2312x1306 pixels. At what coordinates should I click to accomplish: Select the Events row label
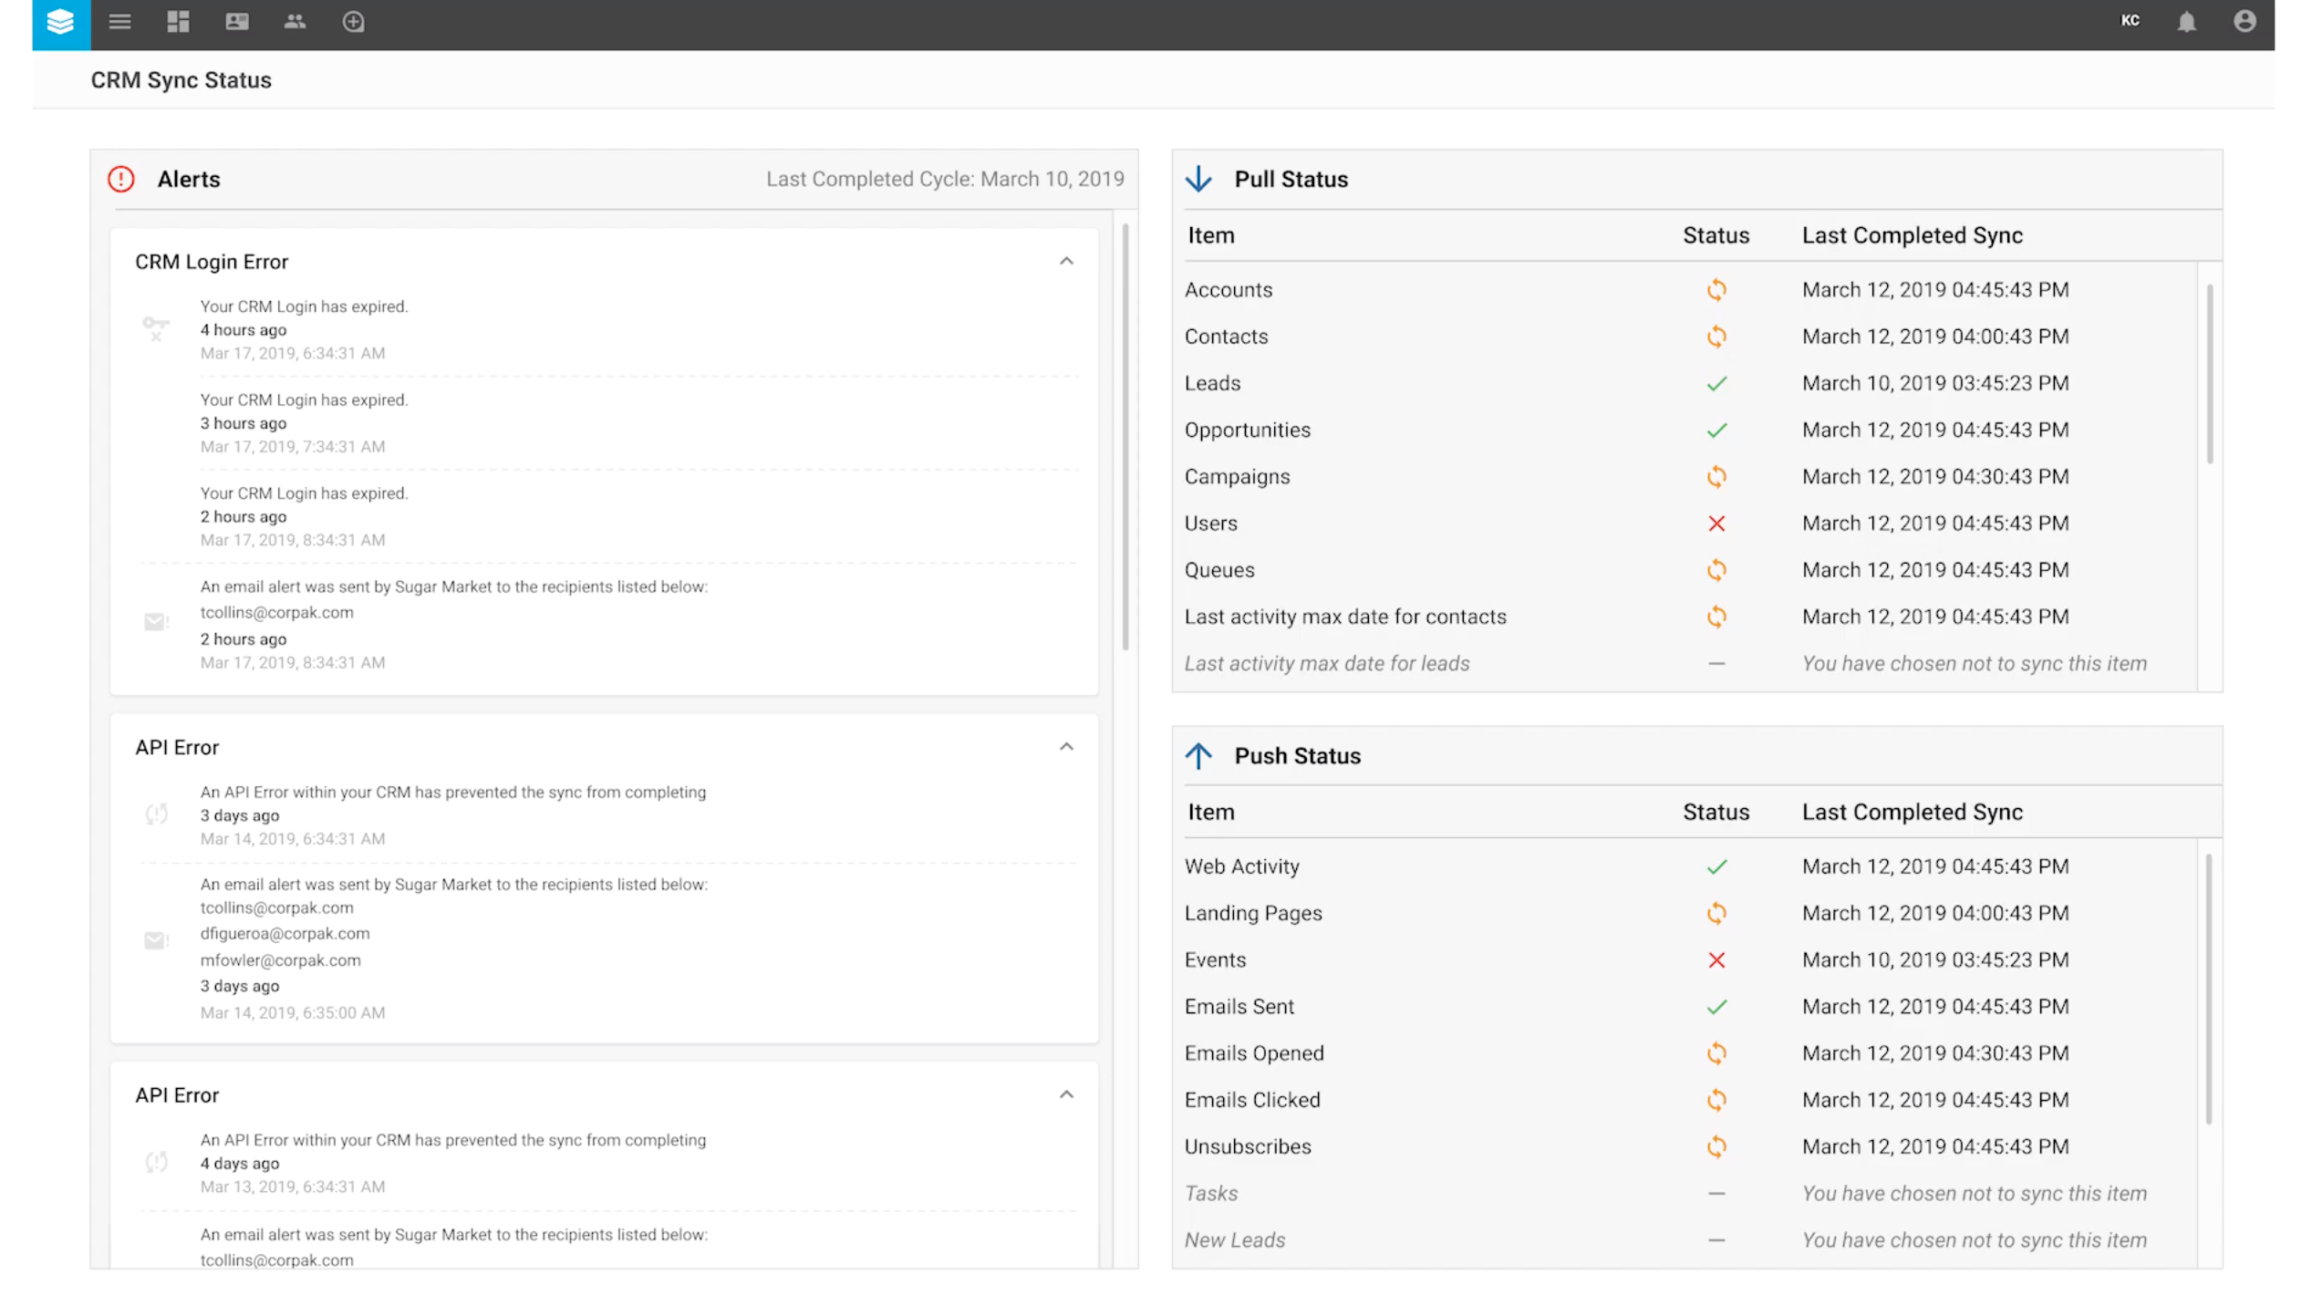(1215, 960)
